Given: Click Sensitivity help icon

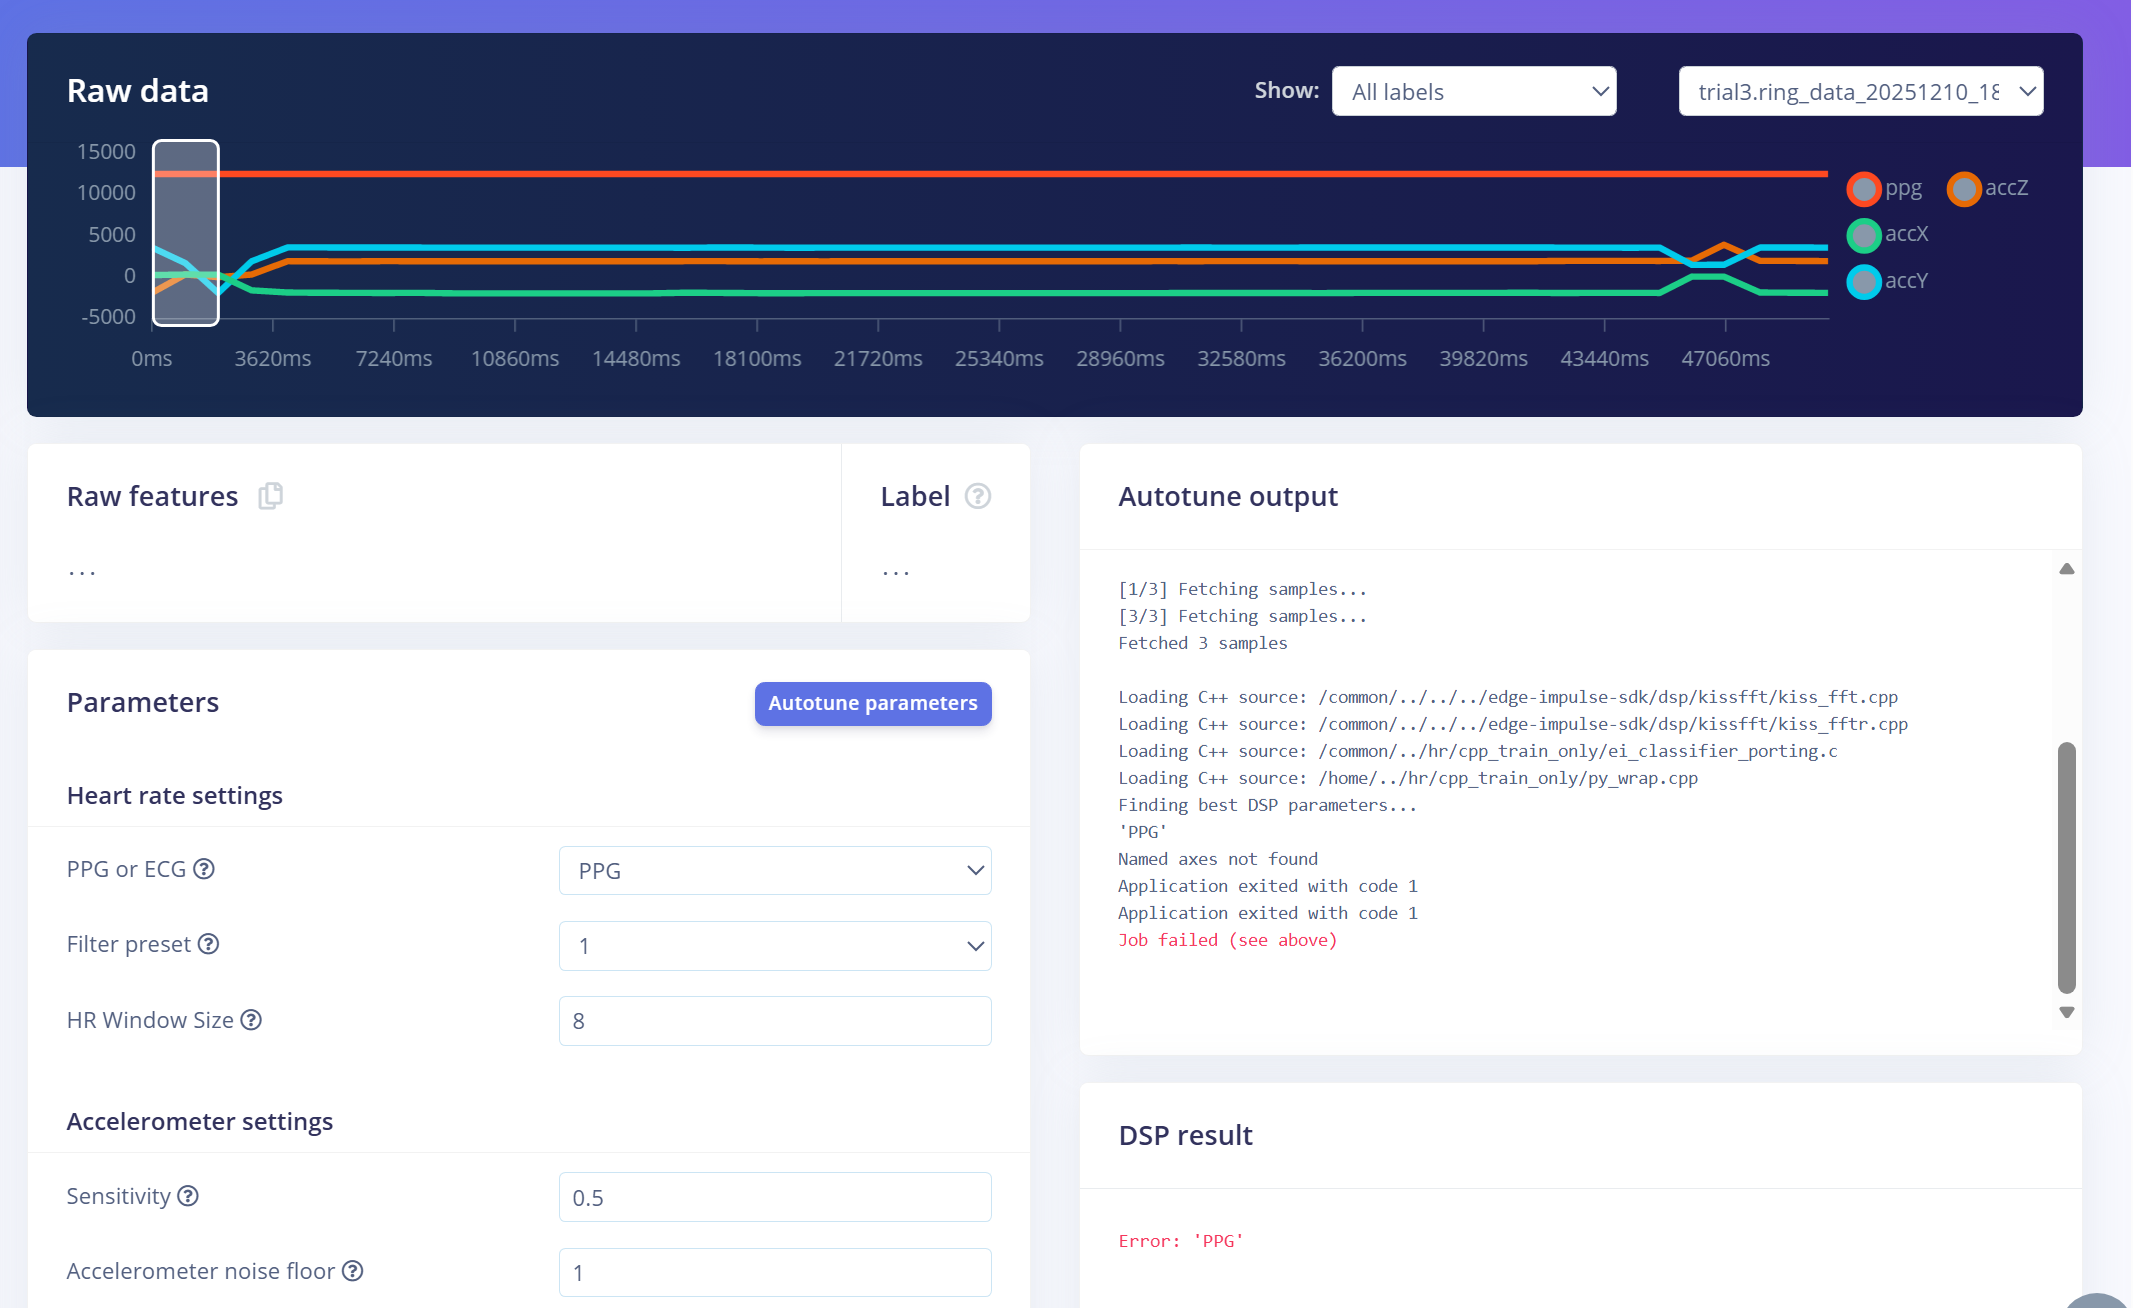Looking at the screenshot, I should pos(188,1196).
